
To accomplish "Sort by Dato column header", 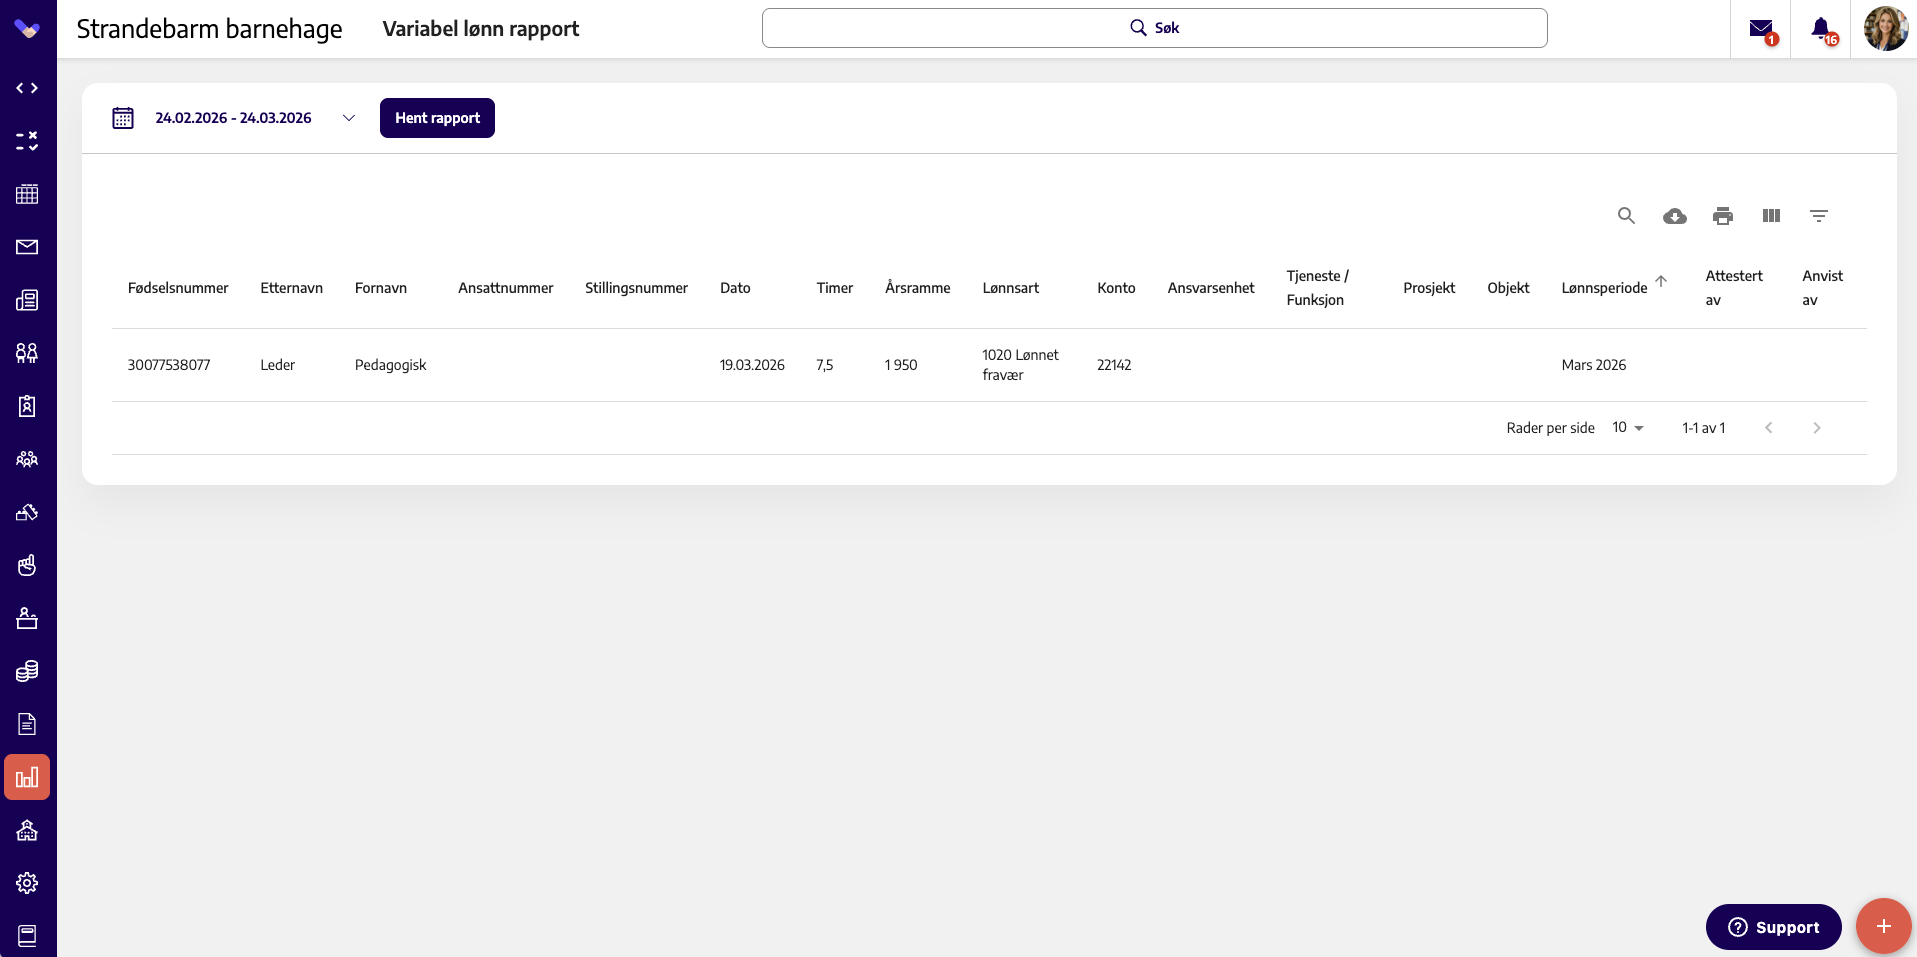I will tap(735, 288).
